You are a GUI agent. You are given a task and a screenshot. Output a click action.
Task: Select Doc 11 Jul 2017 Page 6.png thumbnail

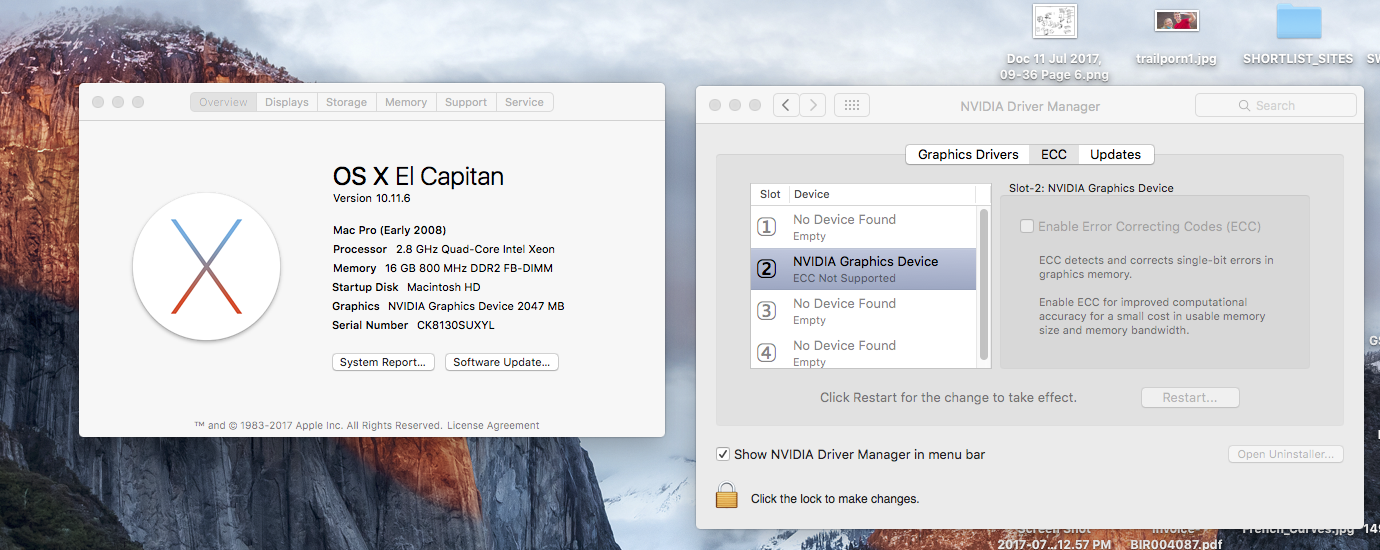[x=1055, y=20]
